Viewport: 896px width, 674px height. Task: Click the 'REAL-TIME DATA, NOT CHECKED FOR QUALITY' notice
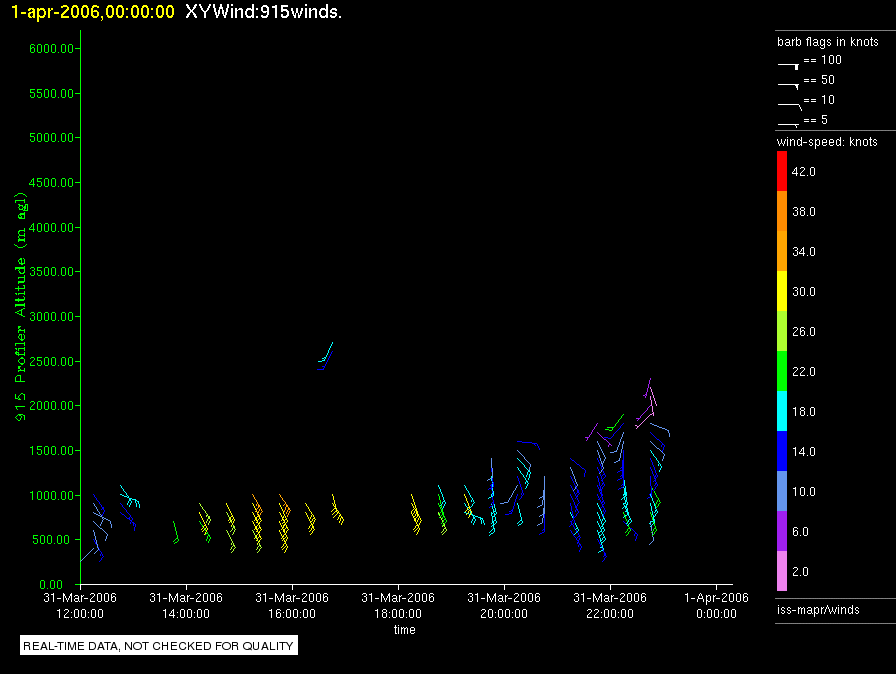coord(158,646)
